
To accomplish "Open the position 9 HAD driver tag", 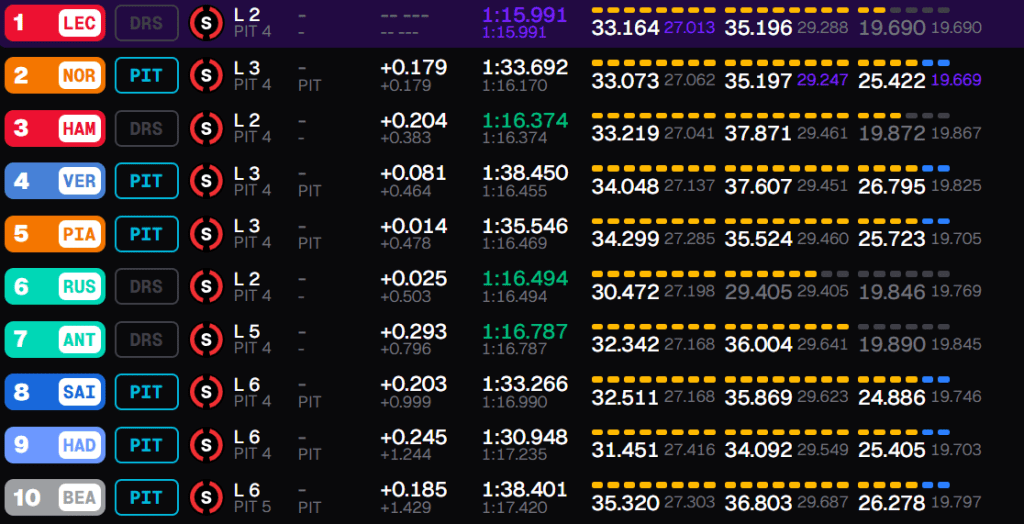I will pos(55,445).
